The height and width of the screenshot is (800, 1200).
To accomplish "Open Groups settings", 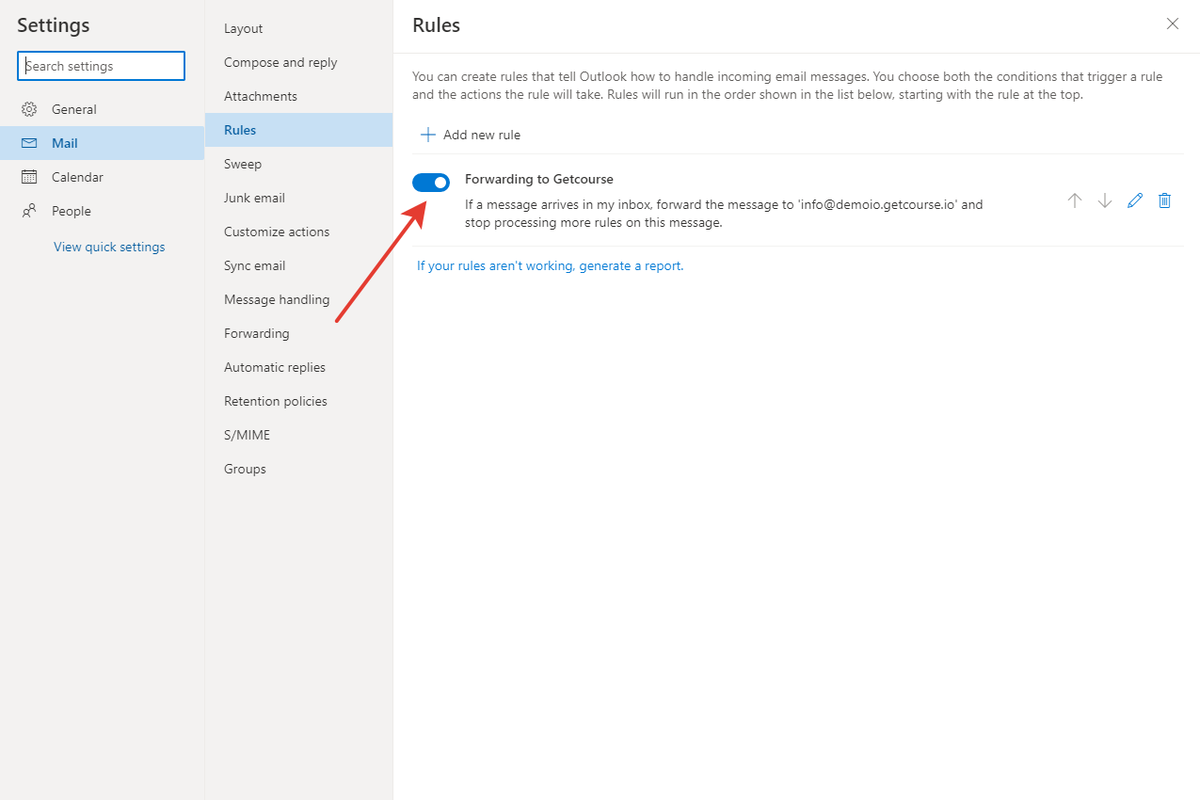I will (x=299, y=469).
